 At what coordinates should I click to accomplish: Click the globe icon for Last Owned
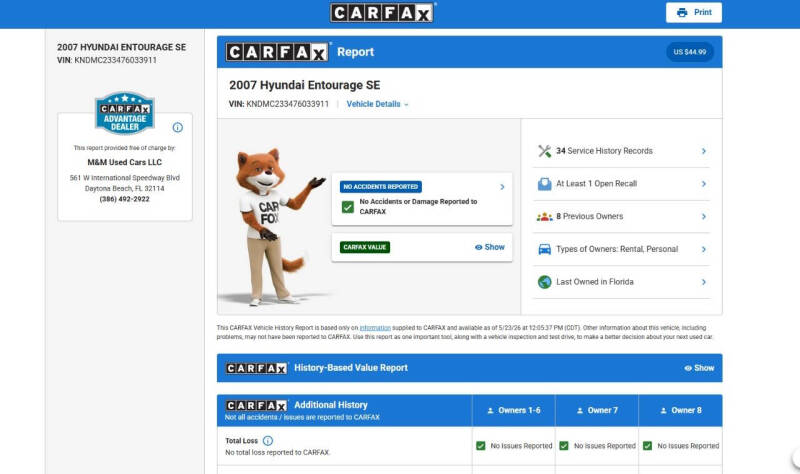(544, 282)
